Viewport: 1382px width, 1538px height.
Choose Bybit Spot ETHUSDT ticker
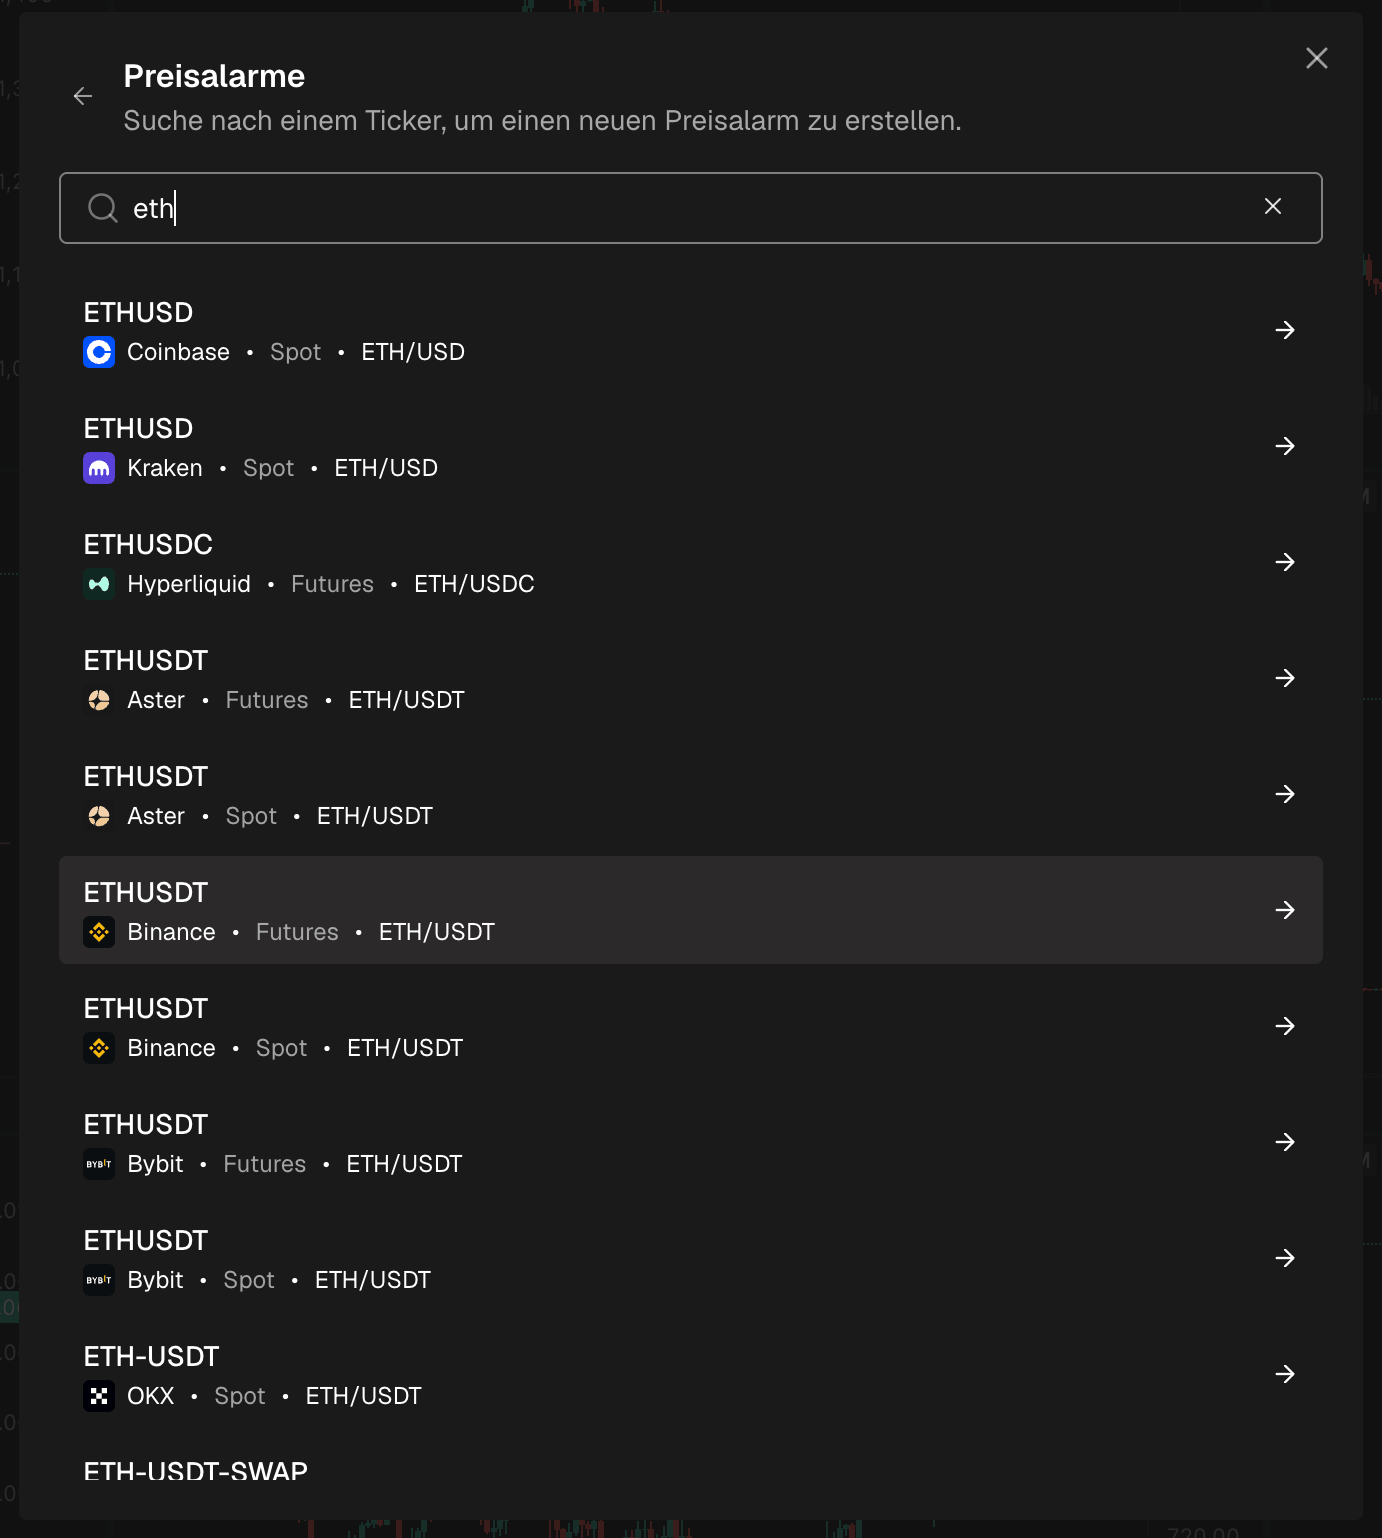pyautogui.click(x=691, y=1258)
